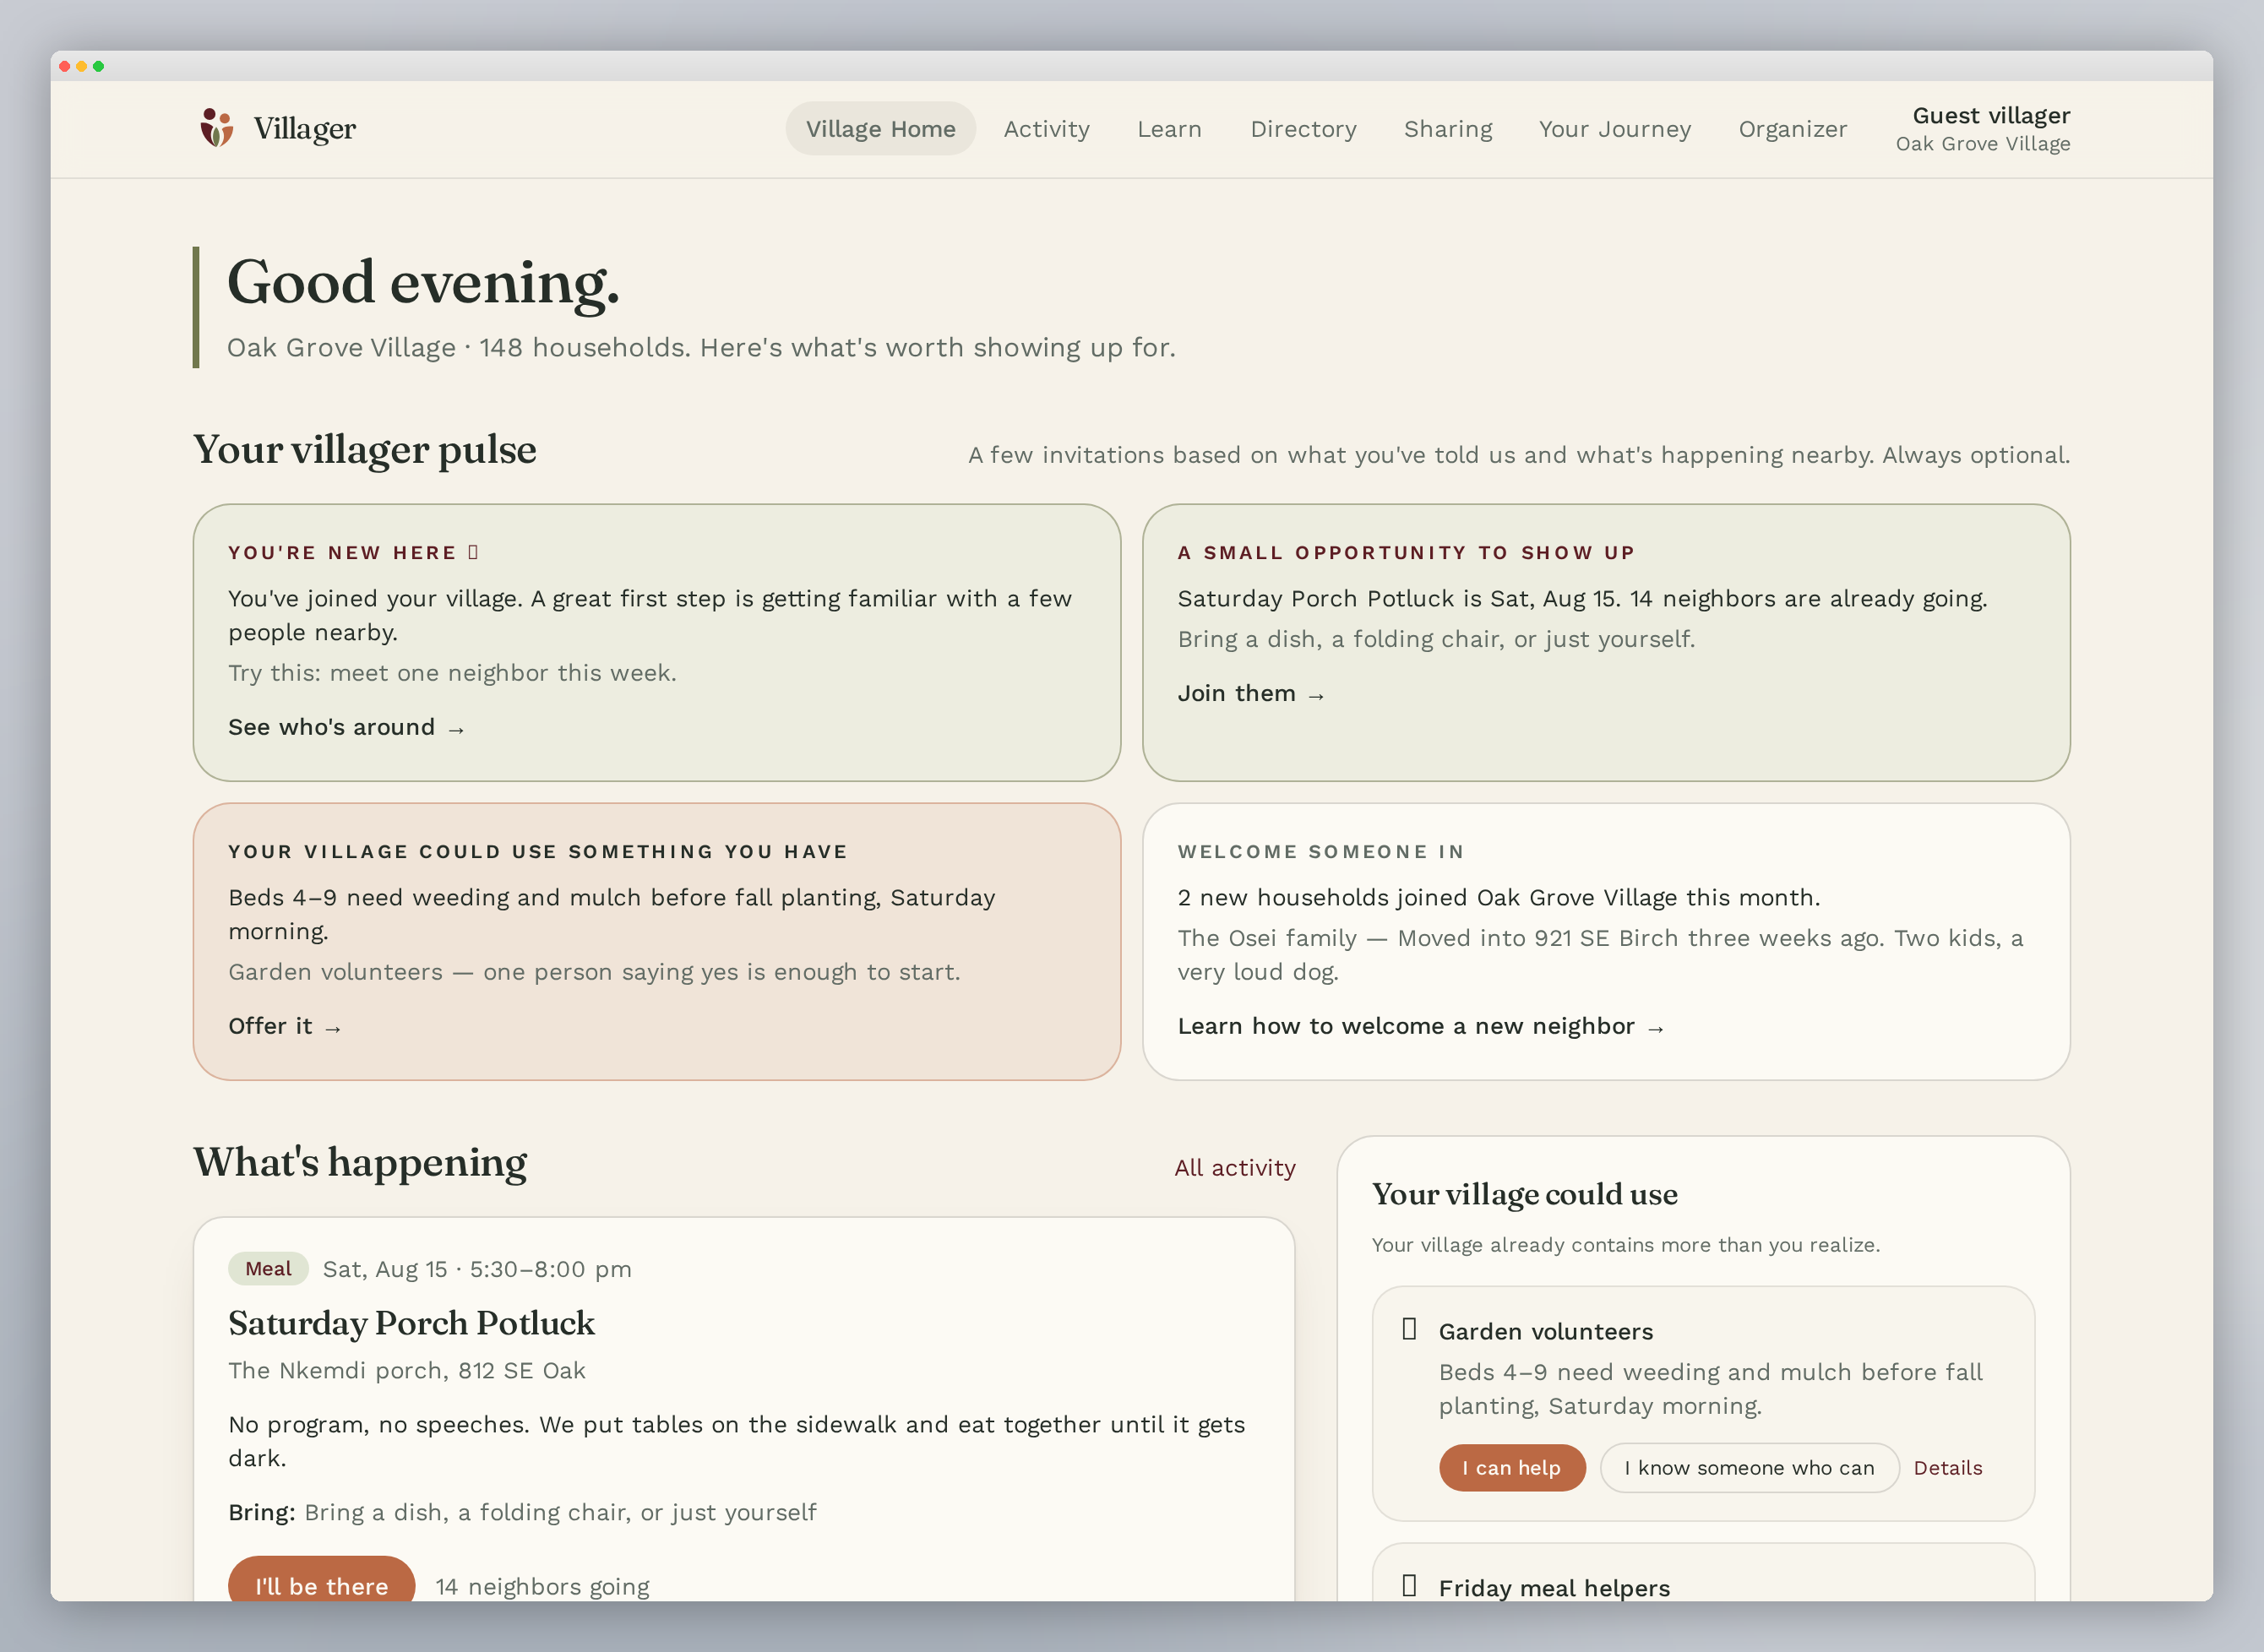The image size is (2264, 1652).
Task: Click the Garden volunteers title
Action: point(1545,1331)
